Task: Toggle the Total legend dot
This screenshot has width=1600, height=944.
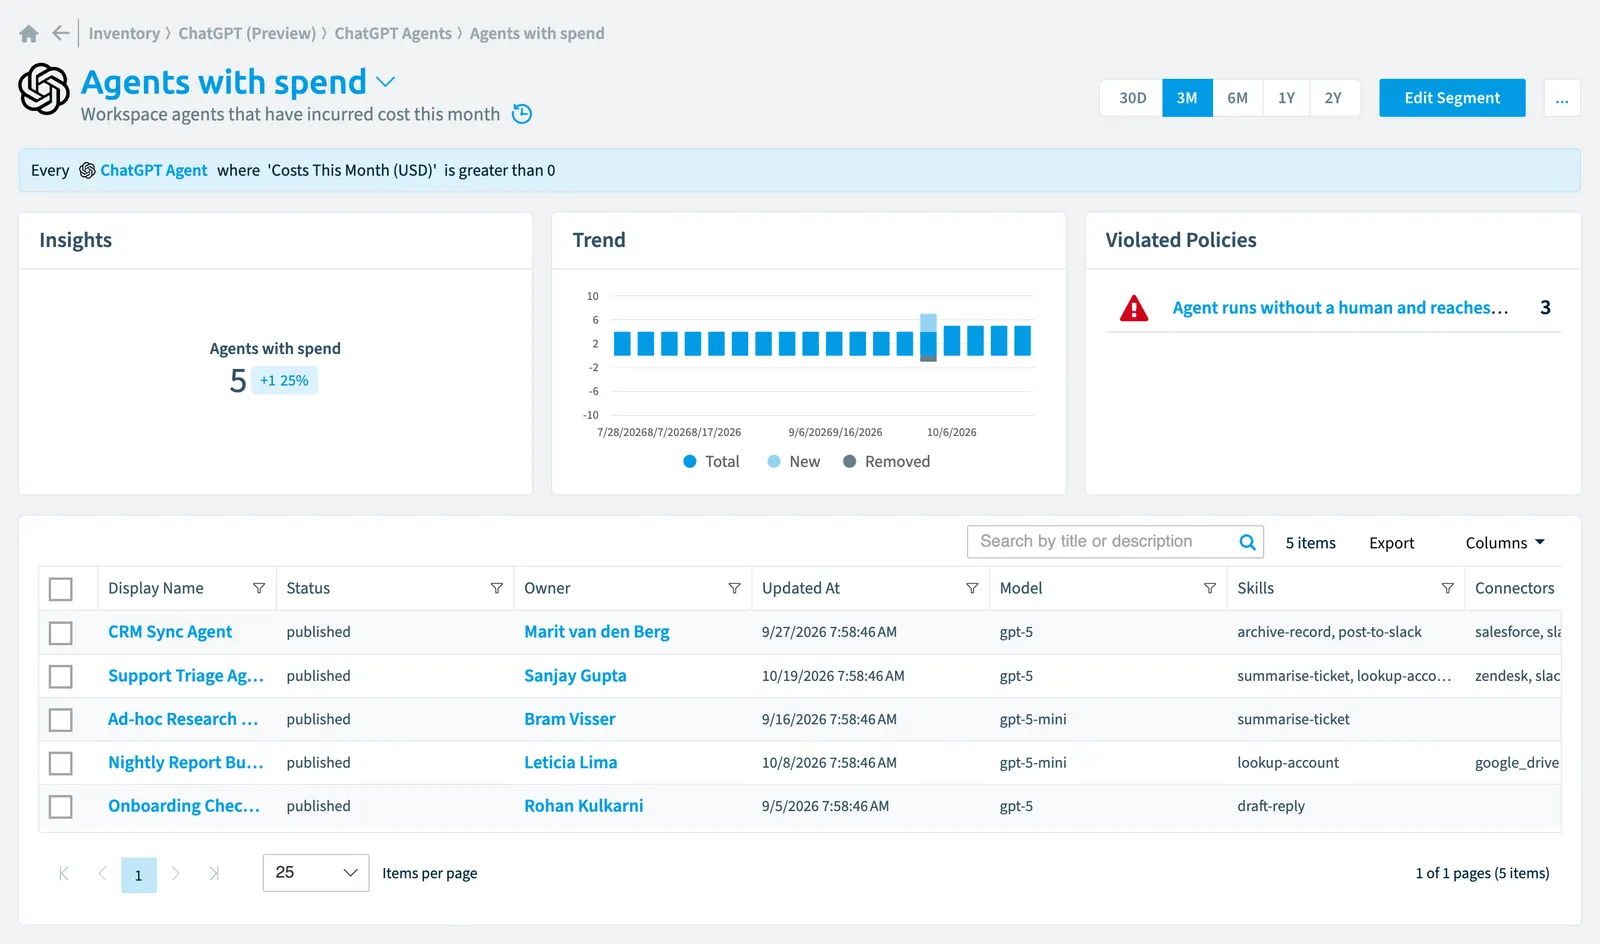Action: [690, 461]
